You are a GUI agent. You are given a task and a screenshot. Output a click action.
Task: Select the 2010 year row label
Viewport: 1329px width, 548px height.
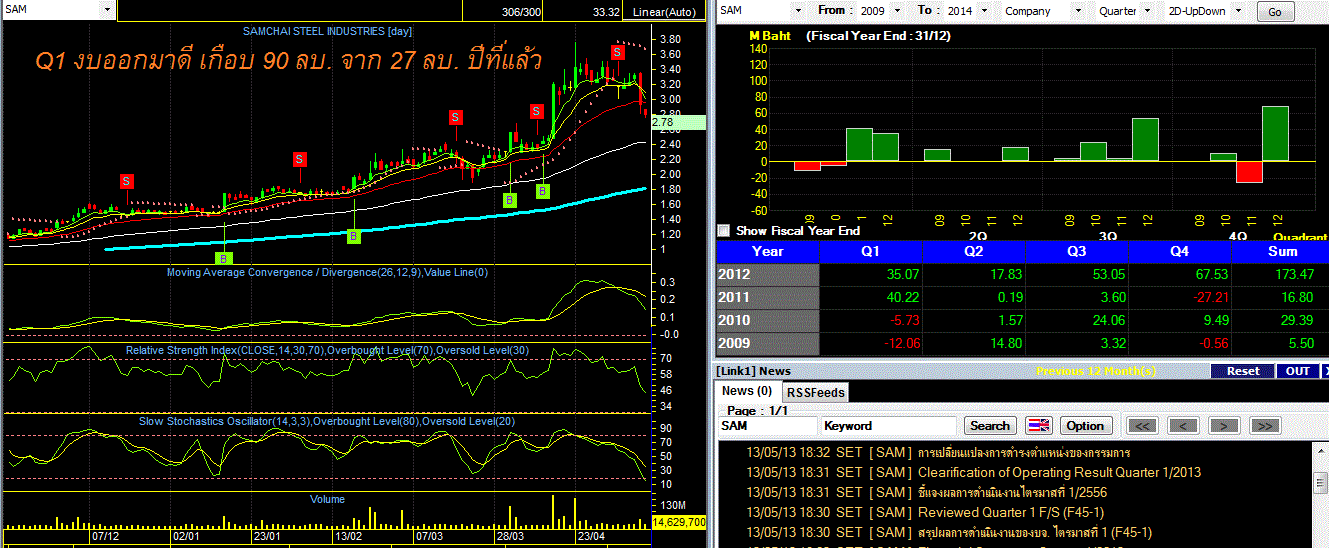pos(767,320)
